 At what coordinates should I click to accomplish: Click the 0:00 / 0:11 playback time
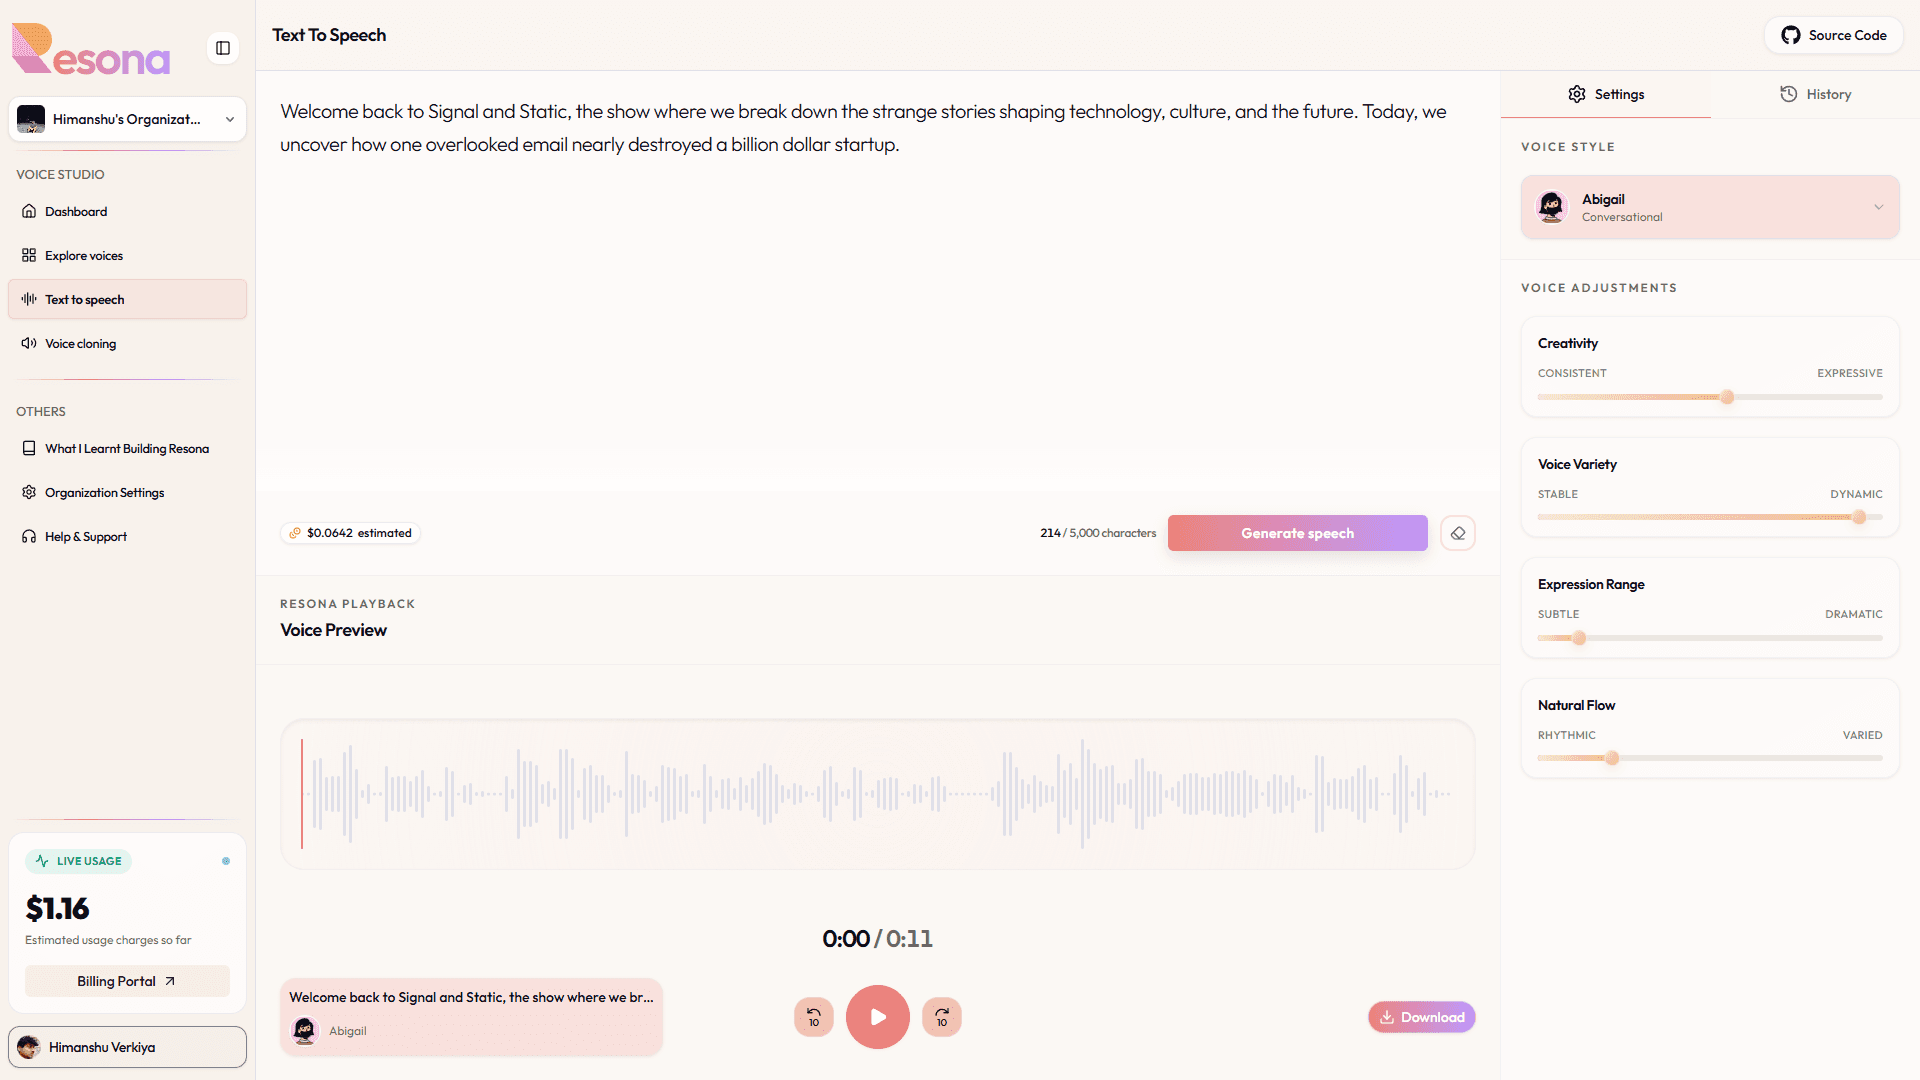pyautogui.click(x=877, y=938)
